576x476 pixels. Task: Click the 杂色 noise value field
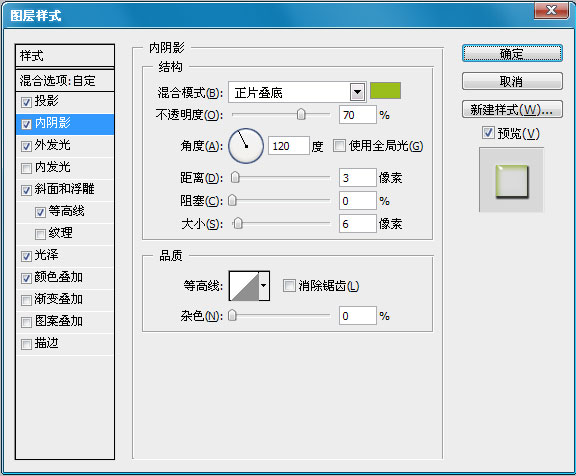coord(358,316)
